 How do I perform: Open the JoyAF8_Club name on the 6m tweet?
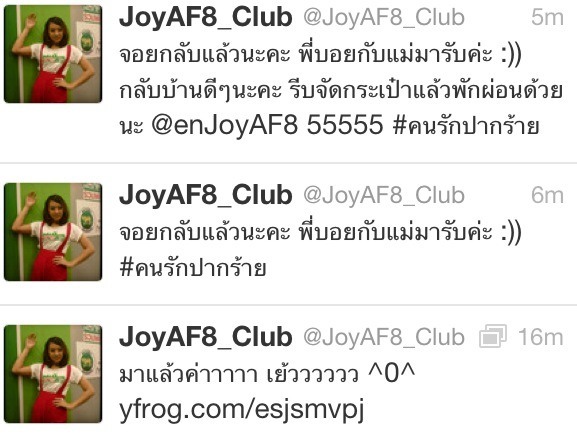pyautogui.click(x=206, y=195)
